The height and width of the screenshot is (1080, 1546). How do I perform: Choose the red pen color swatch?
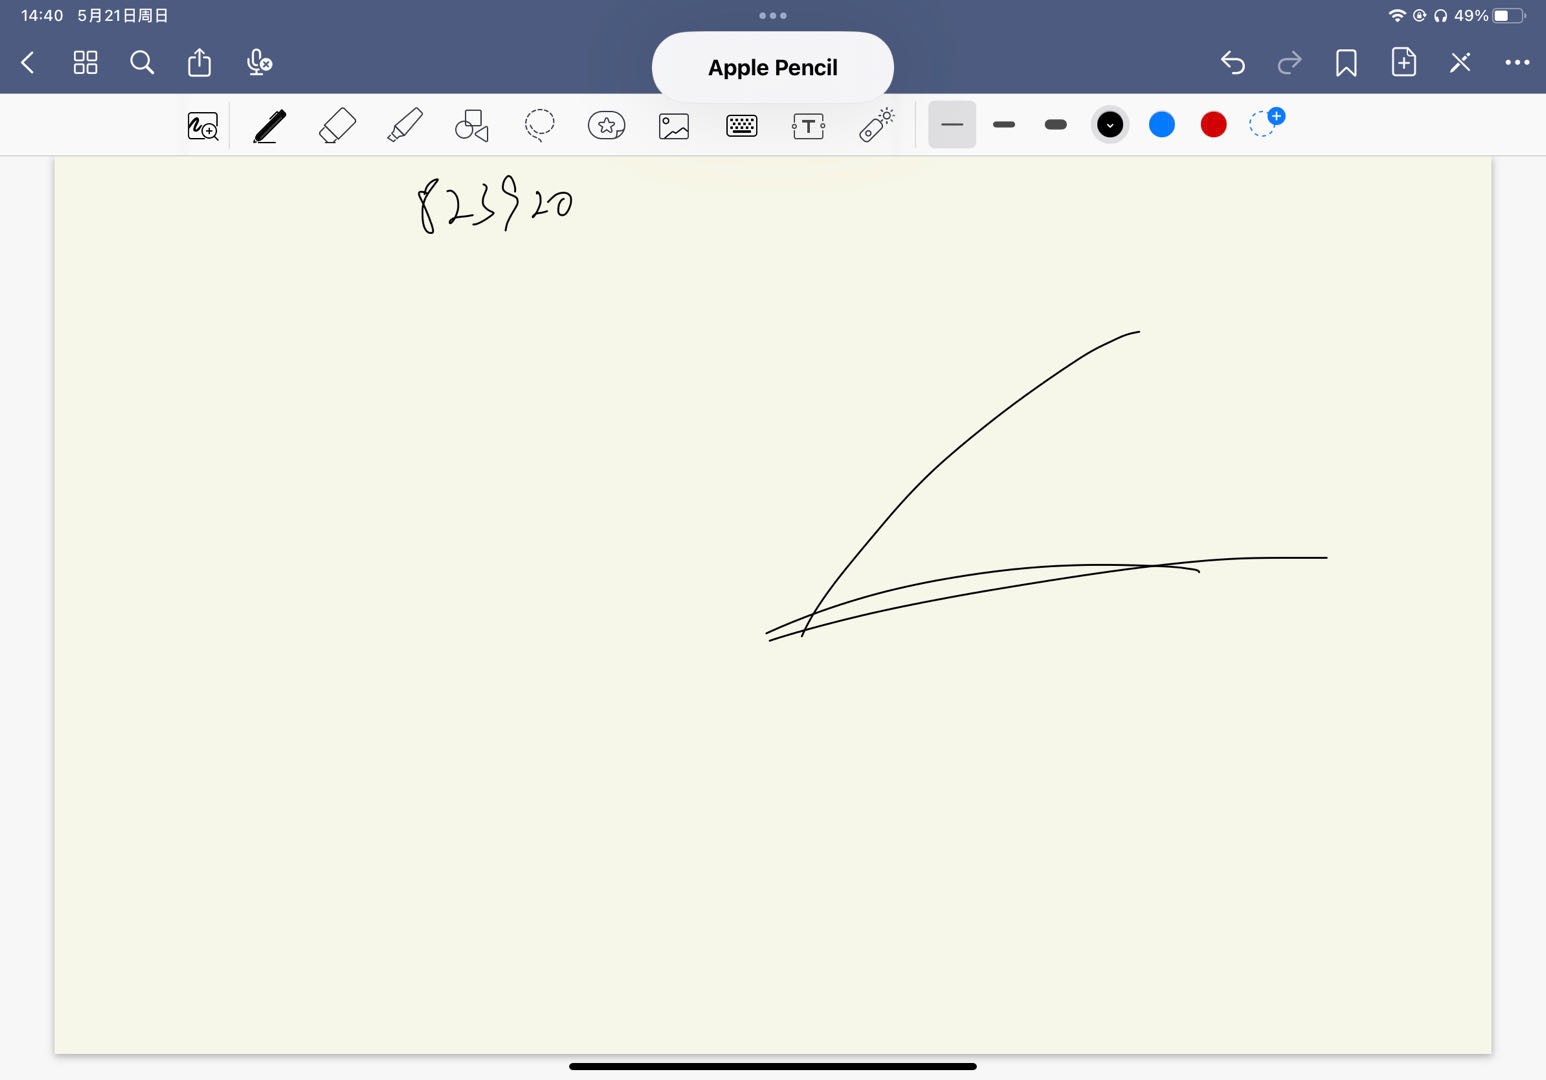[1213, 125]
